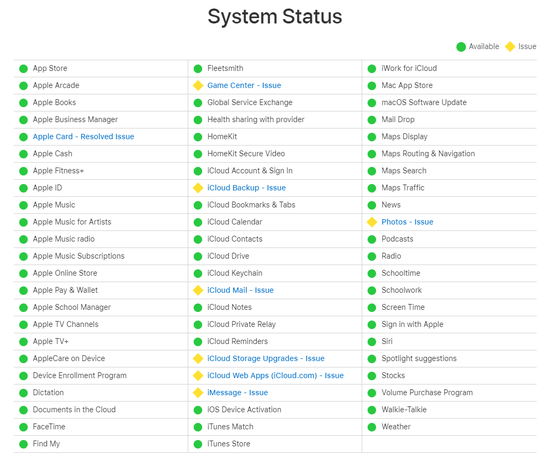Click the yellow diamond beside Photos
This screenshot has height=456, width=550.
point(372,222)
